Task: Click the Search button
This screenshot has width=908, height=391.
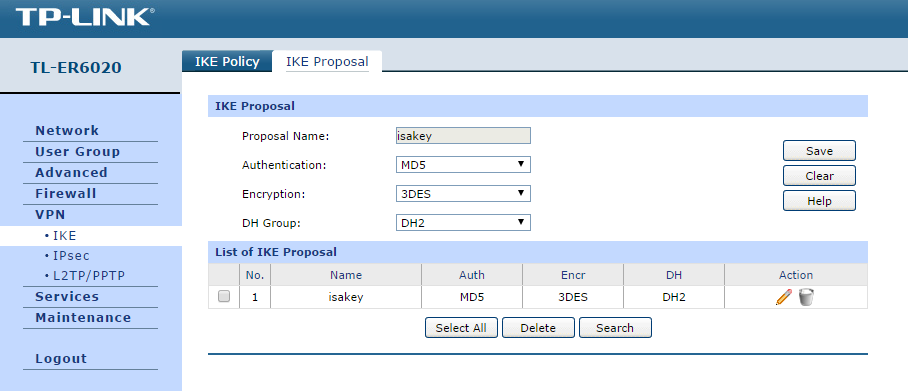Action: 615,328
